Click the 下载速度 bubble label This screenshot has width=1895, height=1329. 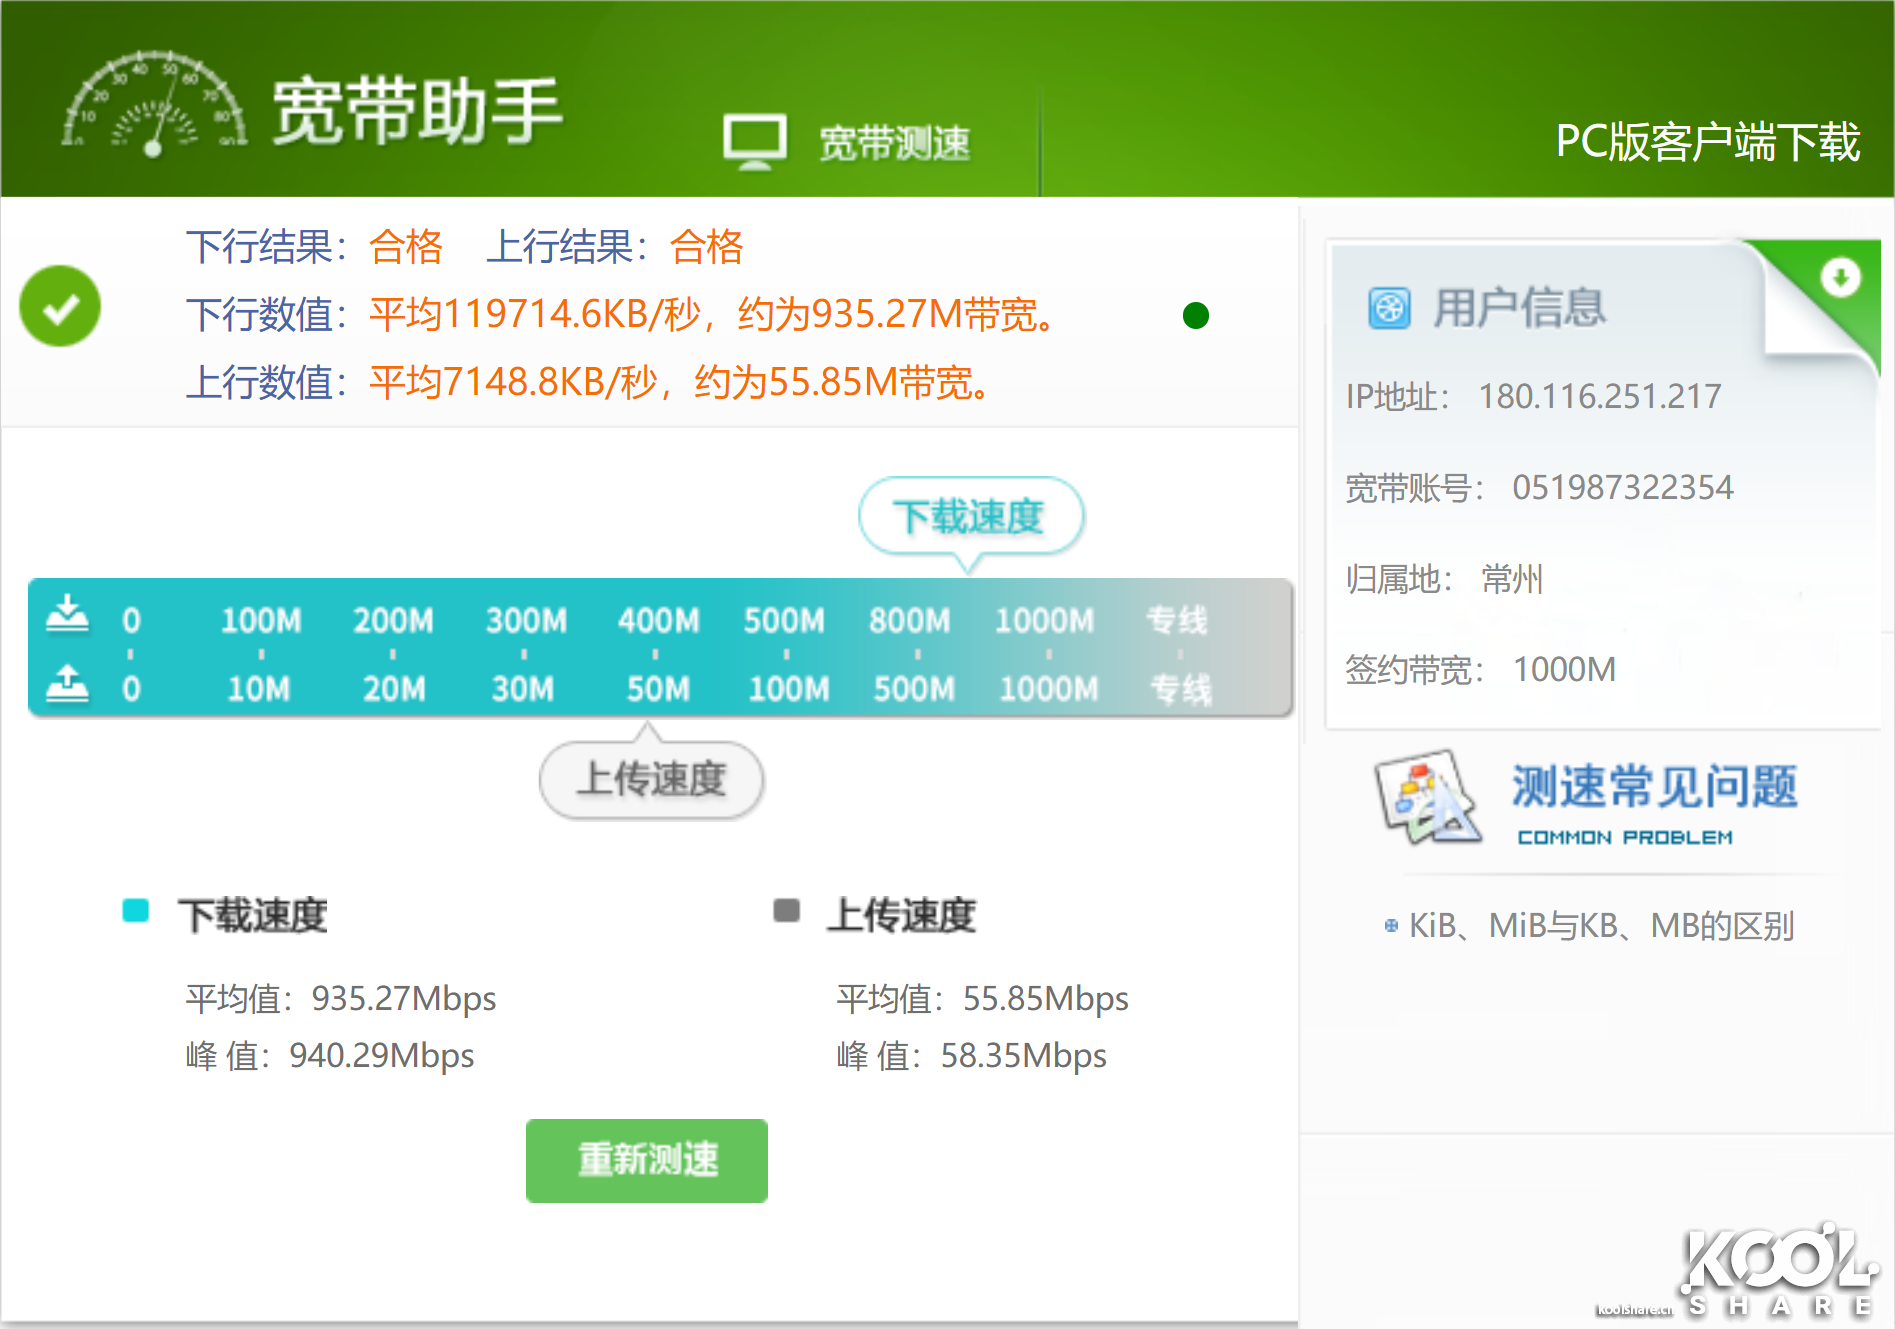970,517
